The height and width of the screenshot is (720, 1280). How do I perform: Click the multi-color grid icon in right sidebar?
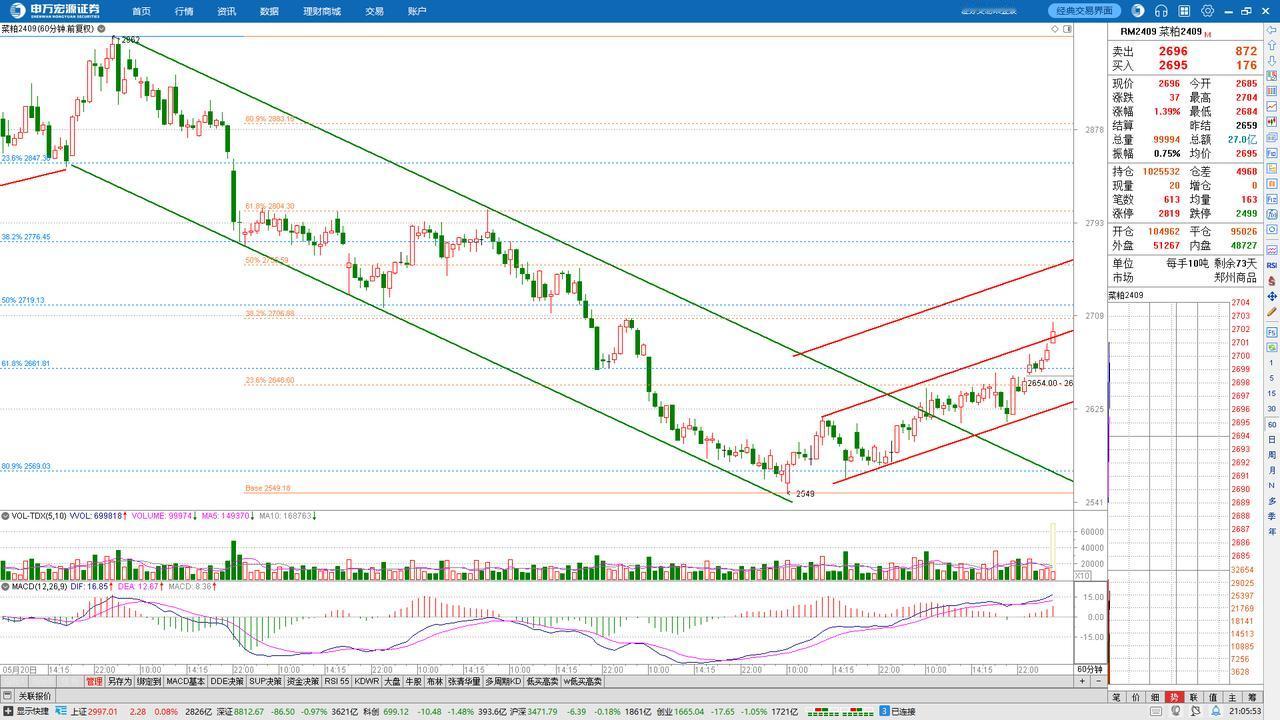tap(1271, 74)
